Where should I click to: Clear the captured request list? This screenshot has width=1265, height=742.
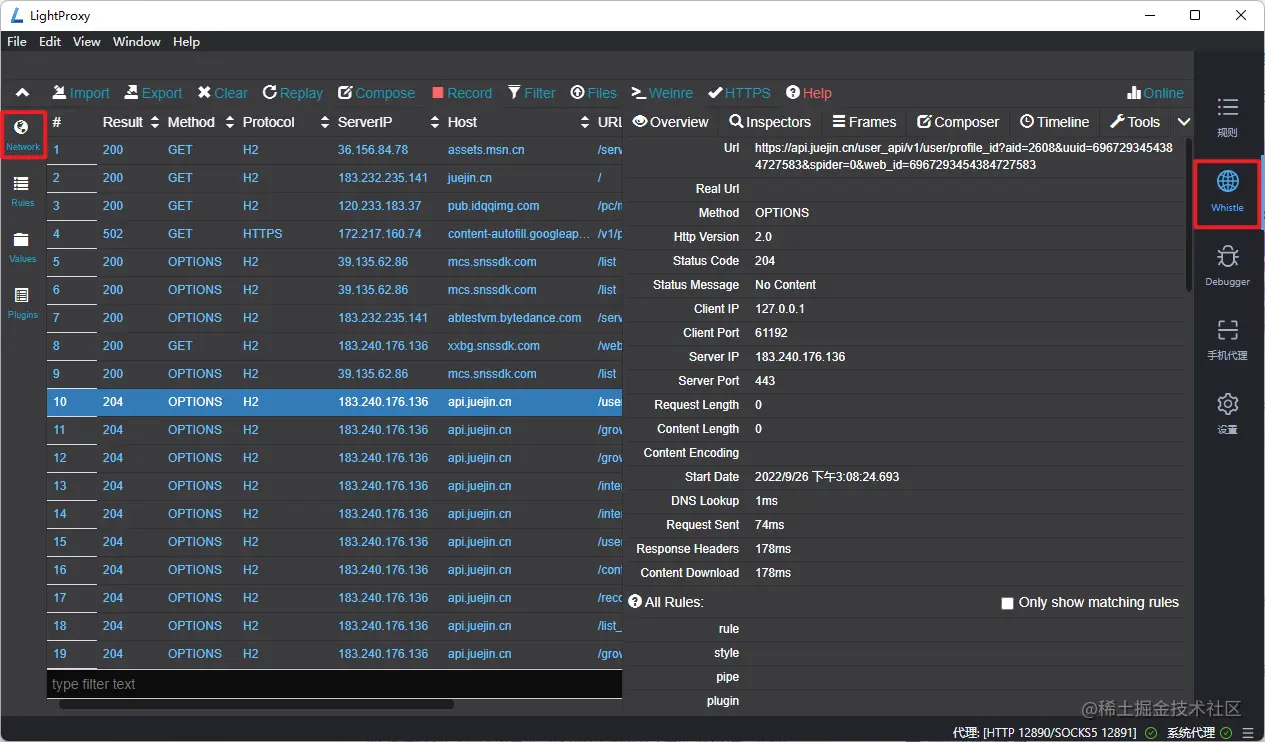tap(222, 93)
